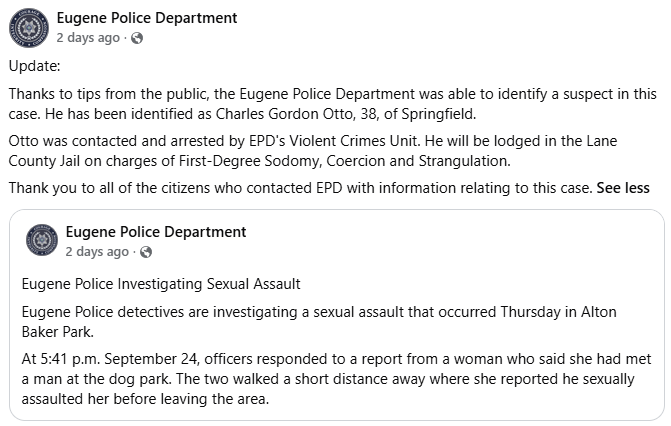Open the Eugene Police Department page from the update header
The height and width of the screenshot is (426, 671).
pos(147,18)
